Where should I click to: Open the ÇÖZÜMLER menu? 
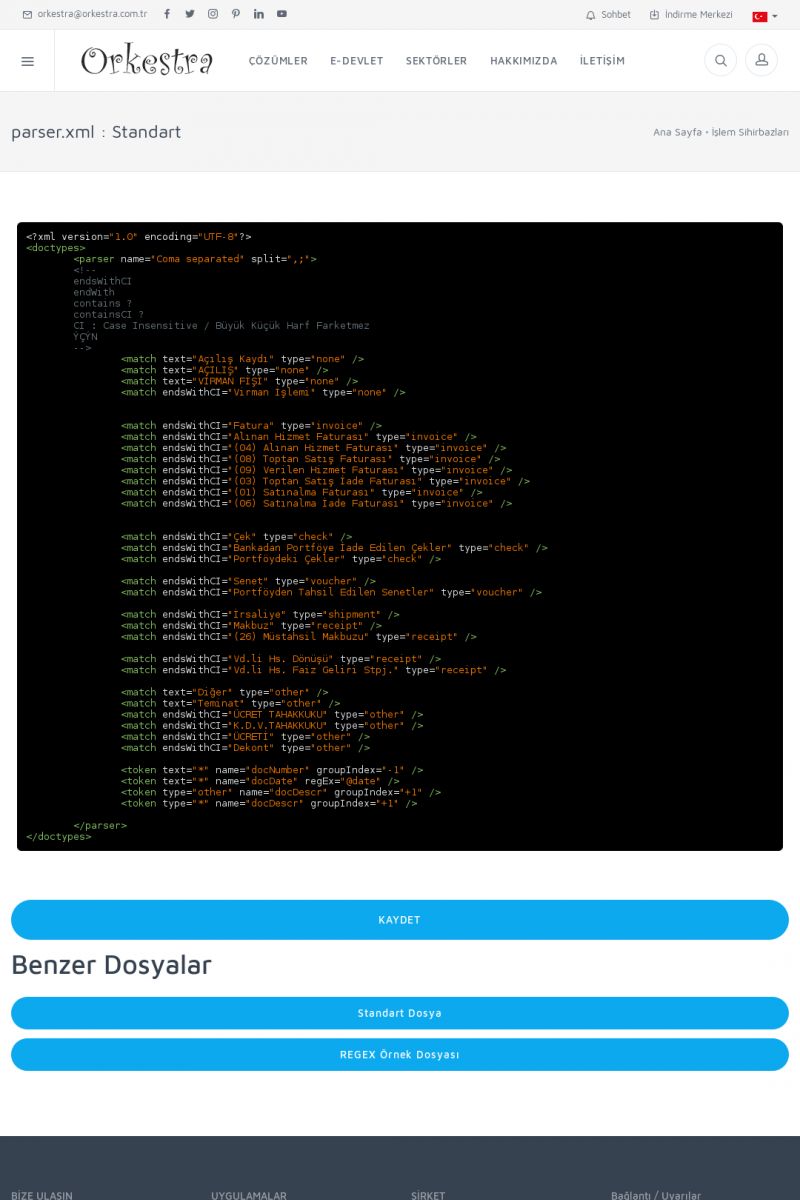coord(278,61)
